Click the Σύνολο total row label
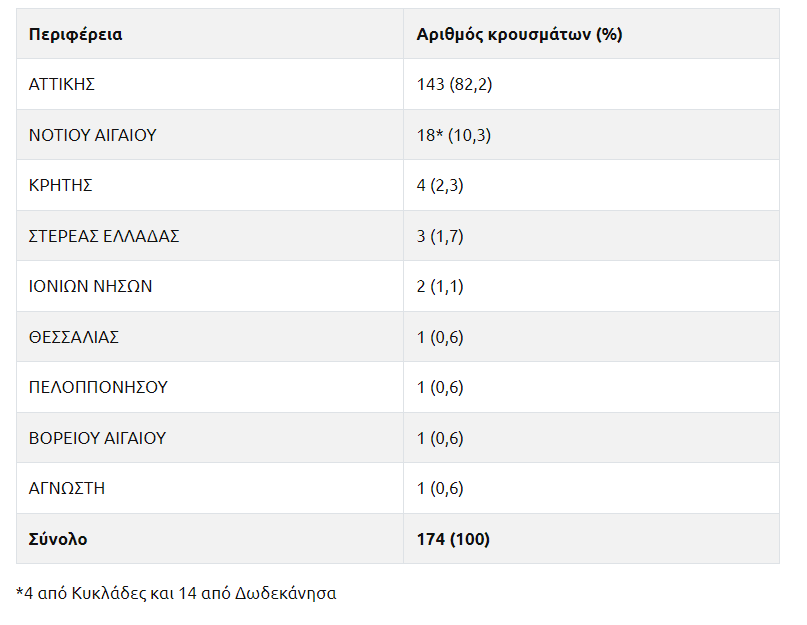 click(x=58, y=539)
